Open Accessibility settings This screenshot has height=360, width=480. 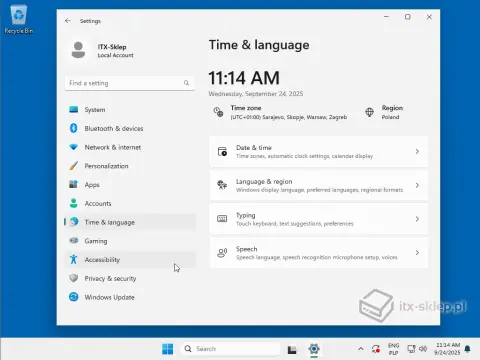pyautogui.click(x=130, y=259)
